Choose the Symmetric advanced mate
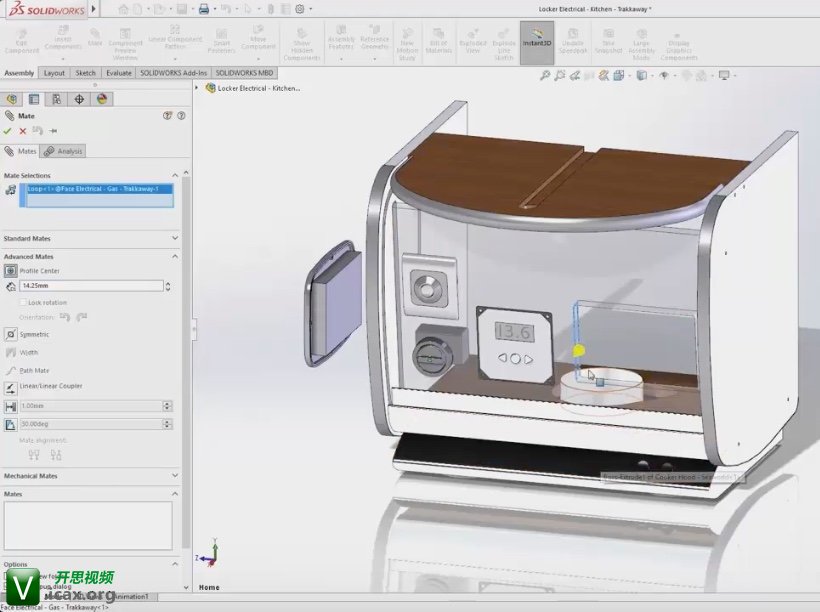 click(x=11, y=334)
